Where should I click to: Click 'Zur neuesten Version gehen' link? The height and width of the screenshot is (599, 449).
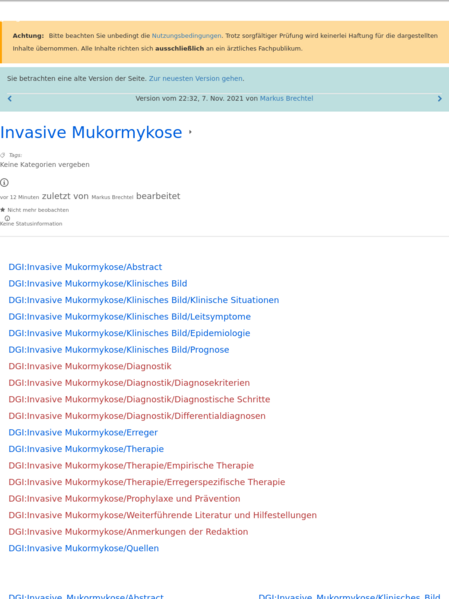pyautogui.click(x=196, y=78)
